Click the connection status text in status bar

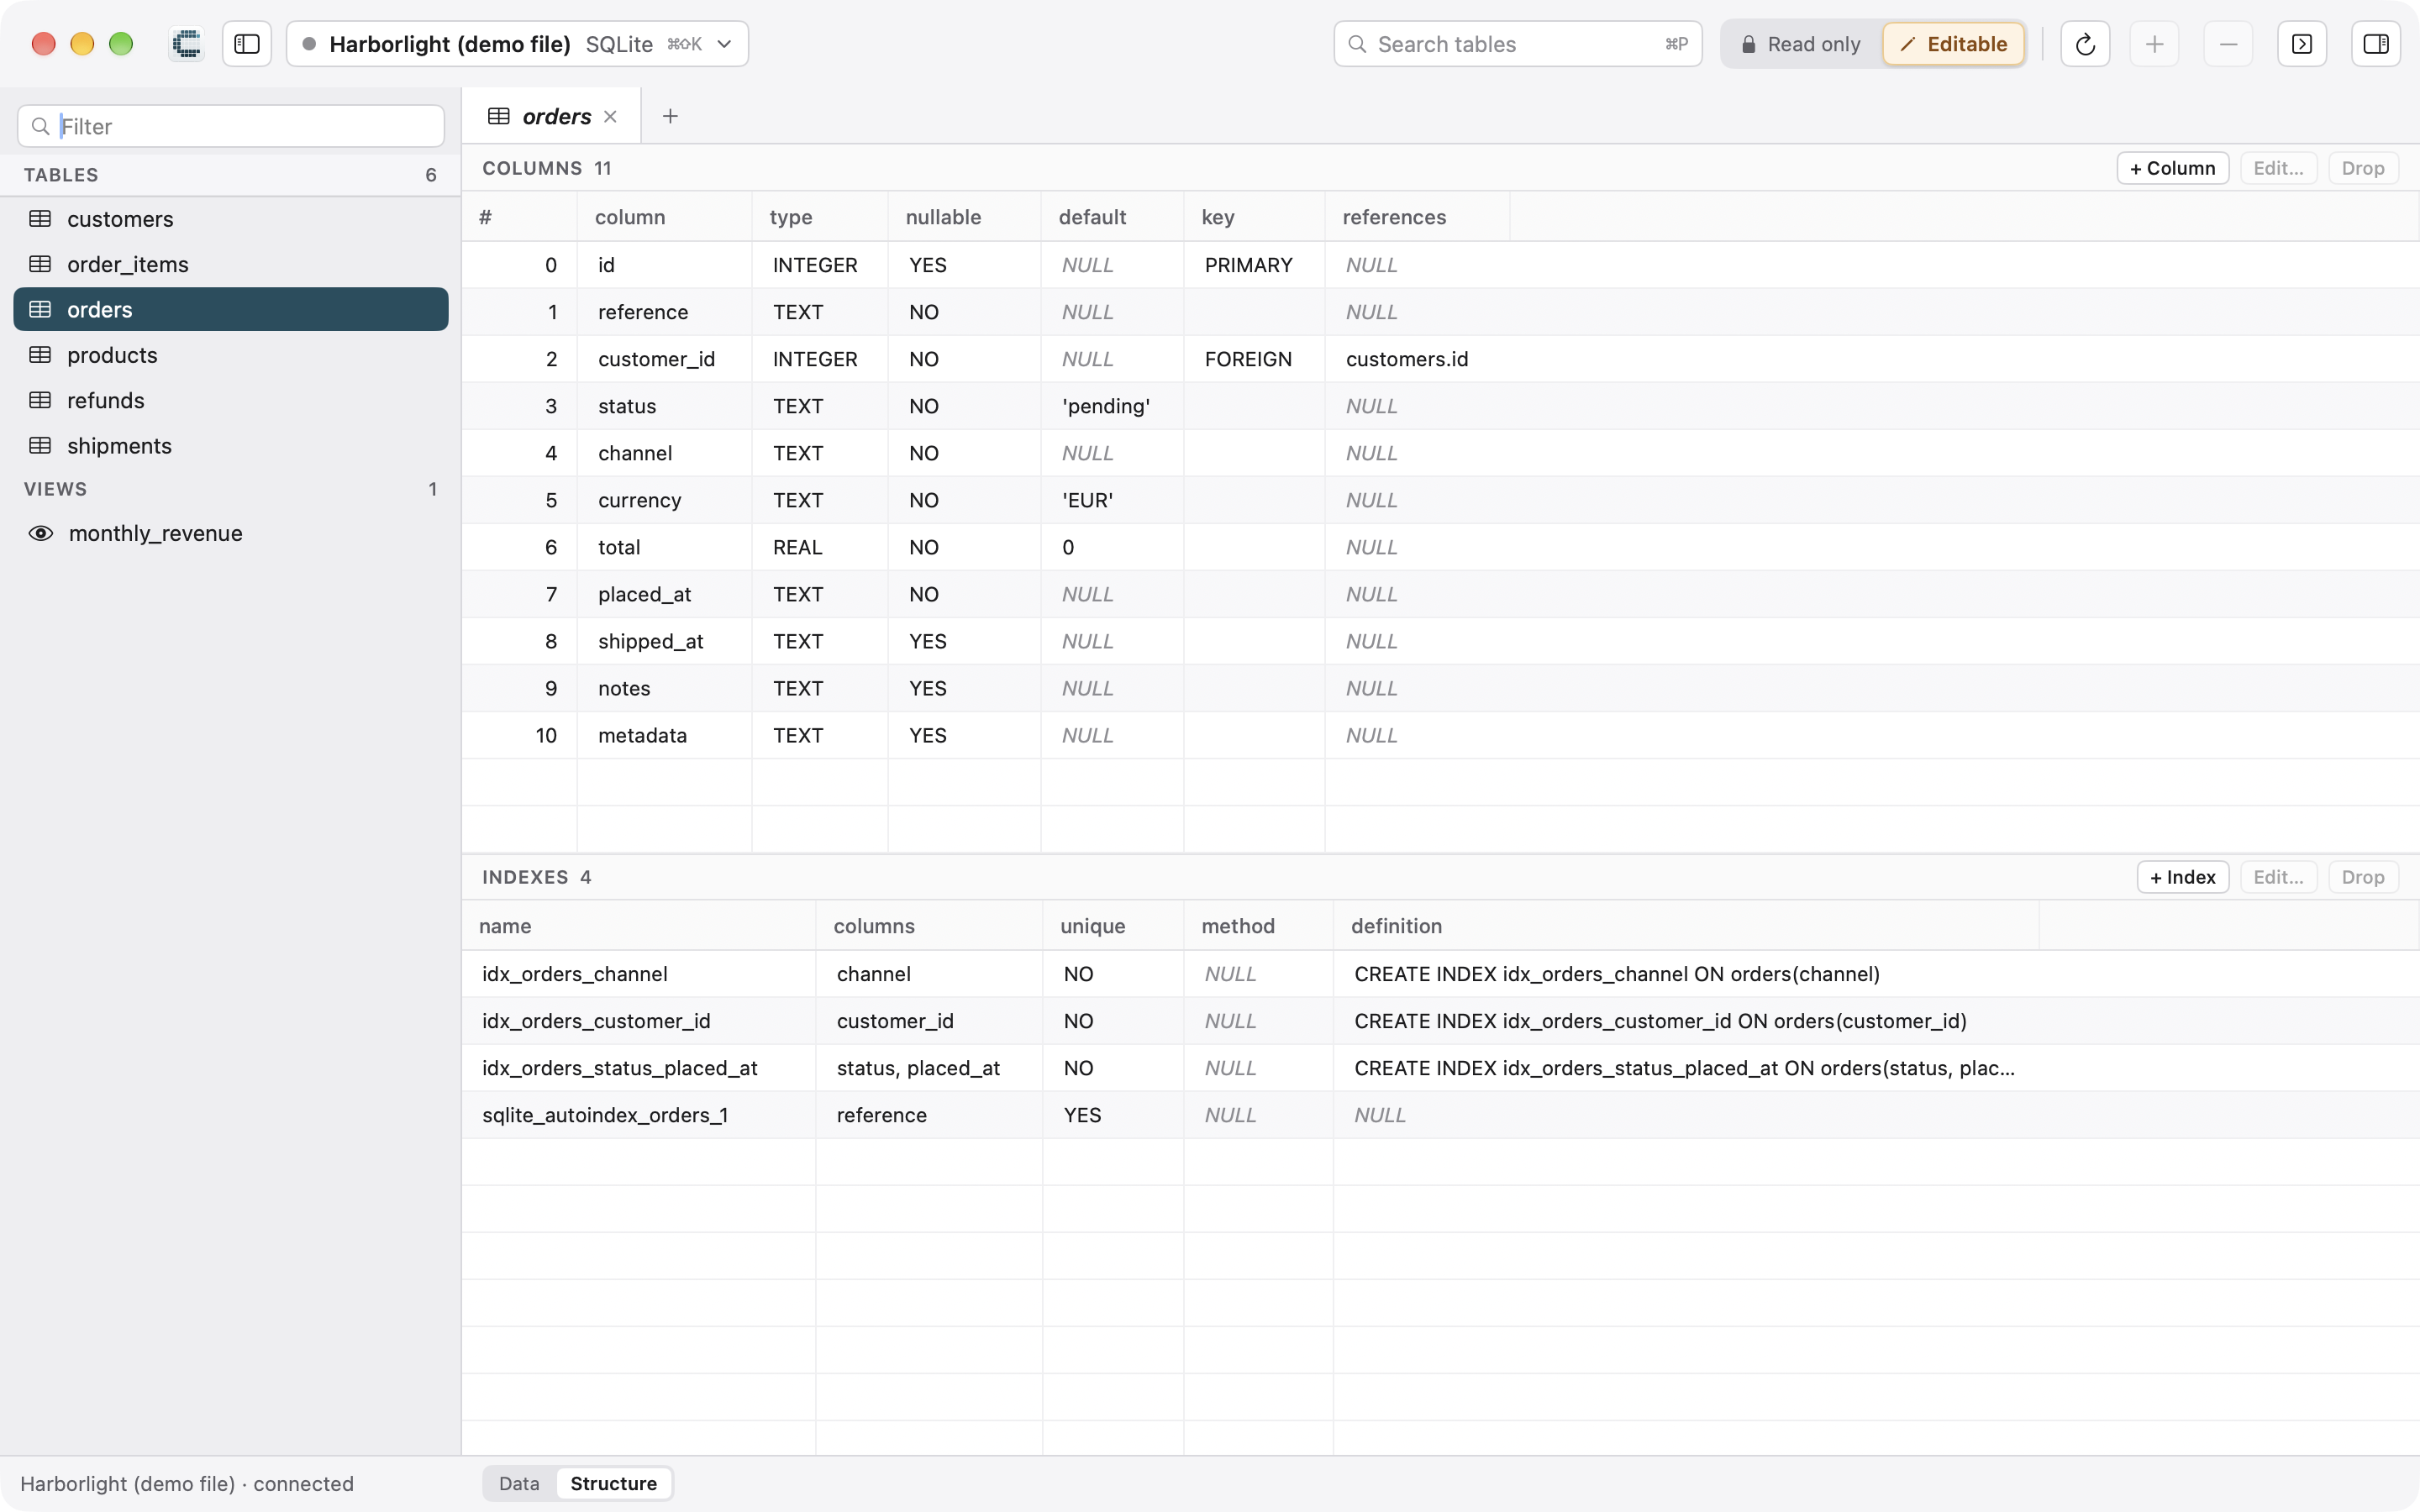tap(187, 1483)
